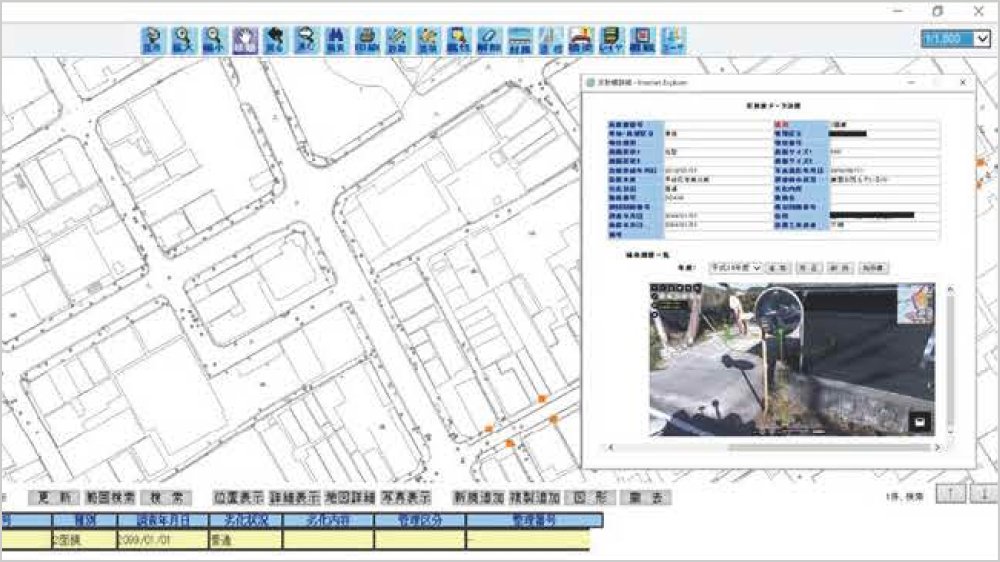Select the 管理区分 column header
The width and height of the screenshot is (1000, 562).
[420, 520]
